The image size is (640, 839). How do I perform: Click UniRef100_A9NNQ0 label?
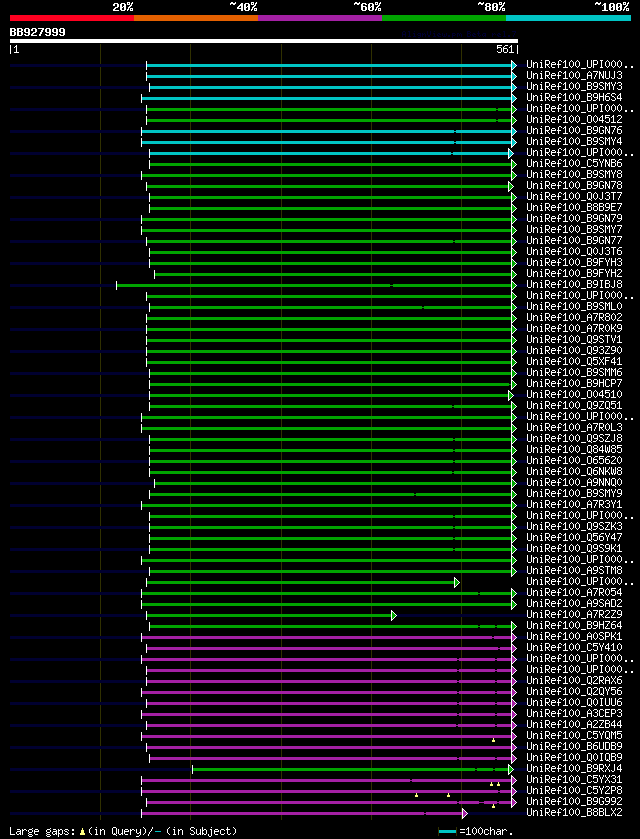(x=574, y=483)
